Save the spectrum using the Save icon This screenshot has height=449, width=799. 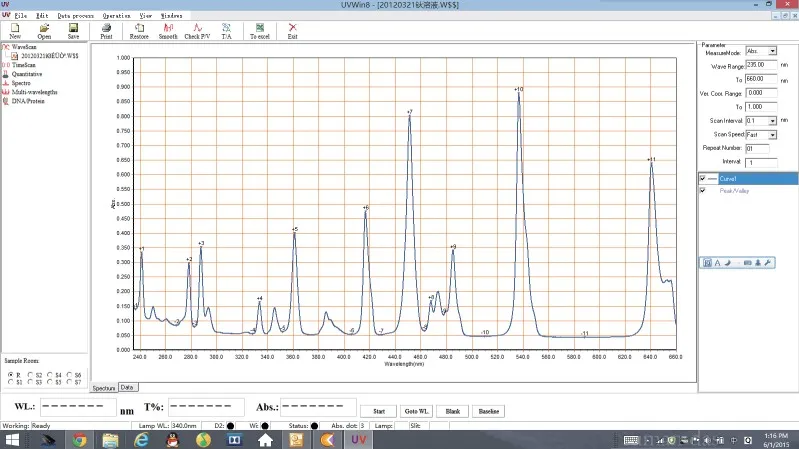[73, 29]
